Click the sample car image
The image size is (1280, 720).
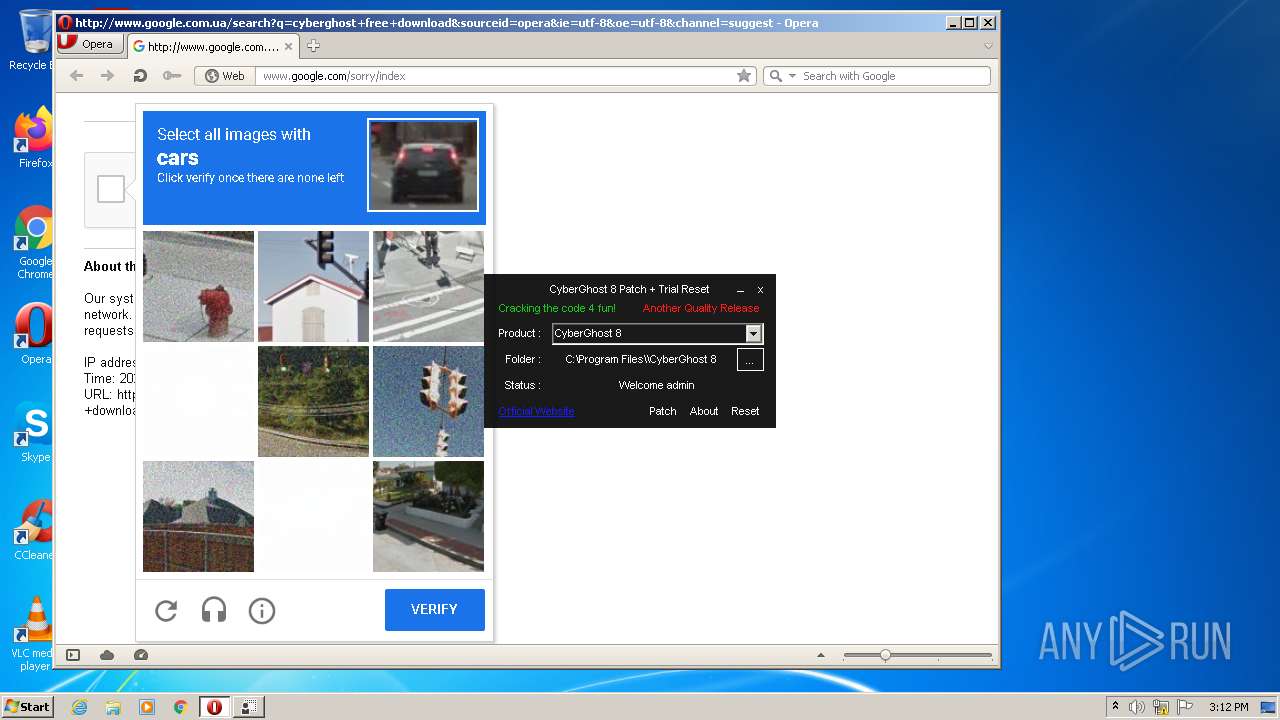click(423, 165)
